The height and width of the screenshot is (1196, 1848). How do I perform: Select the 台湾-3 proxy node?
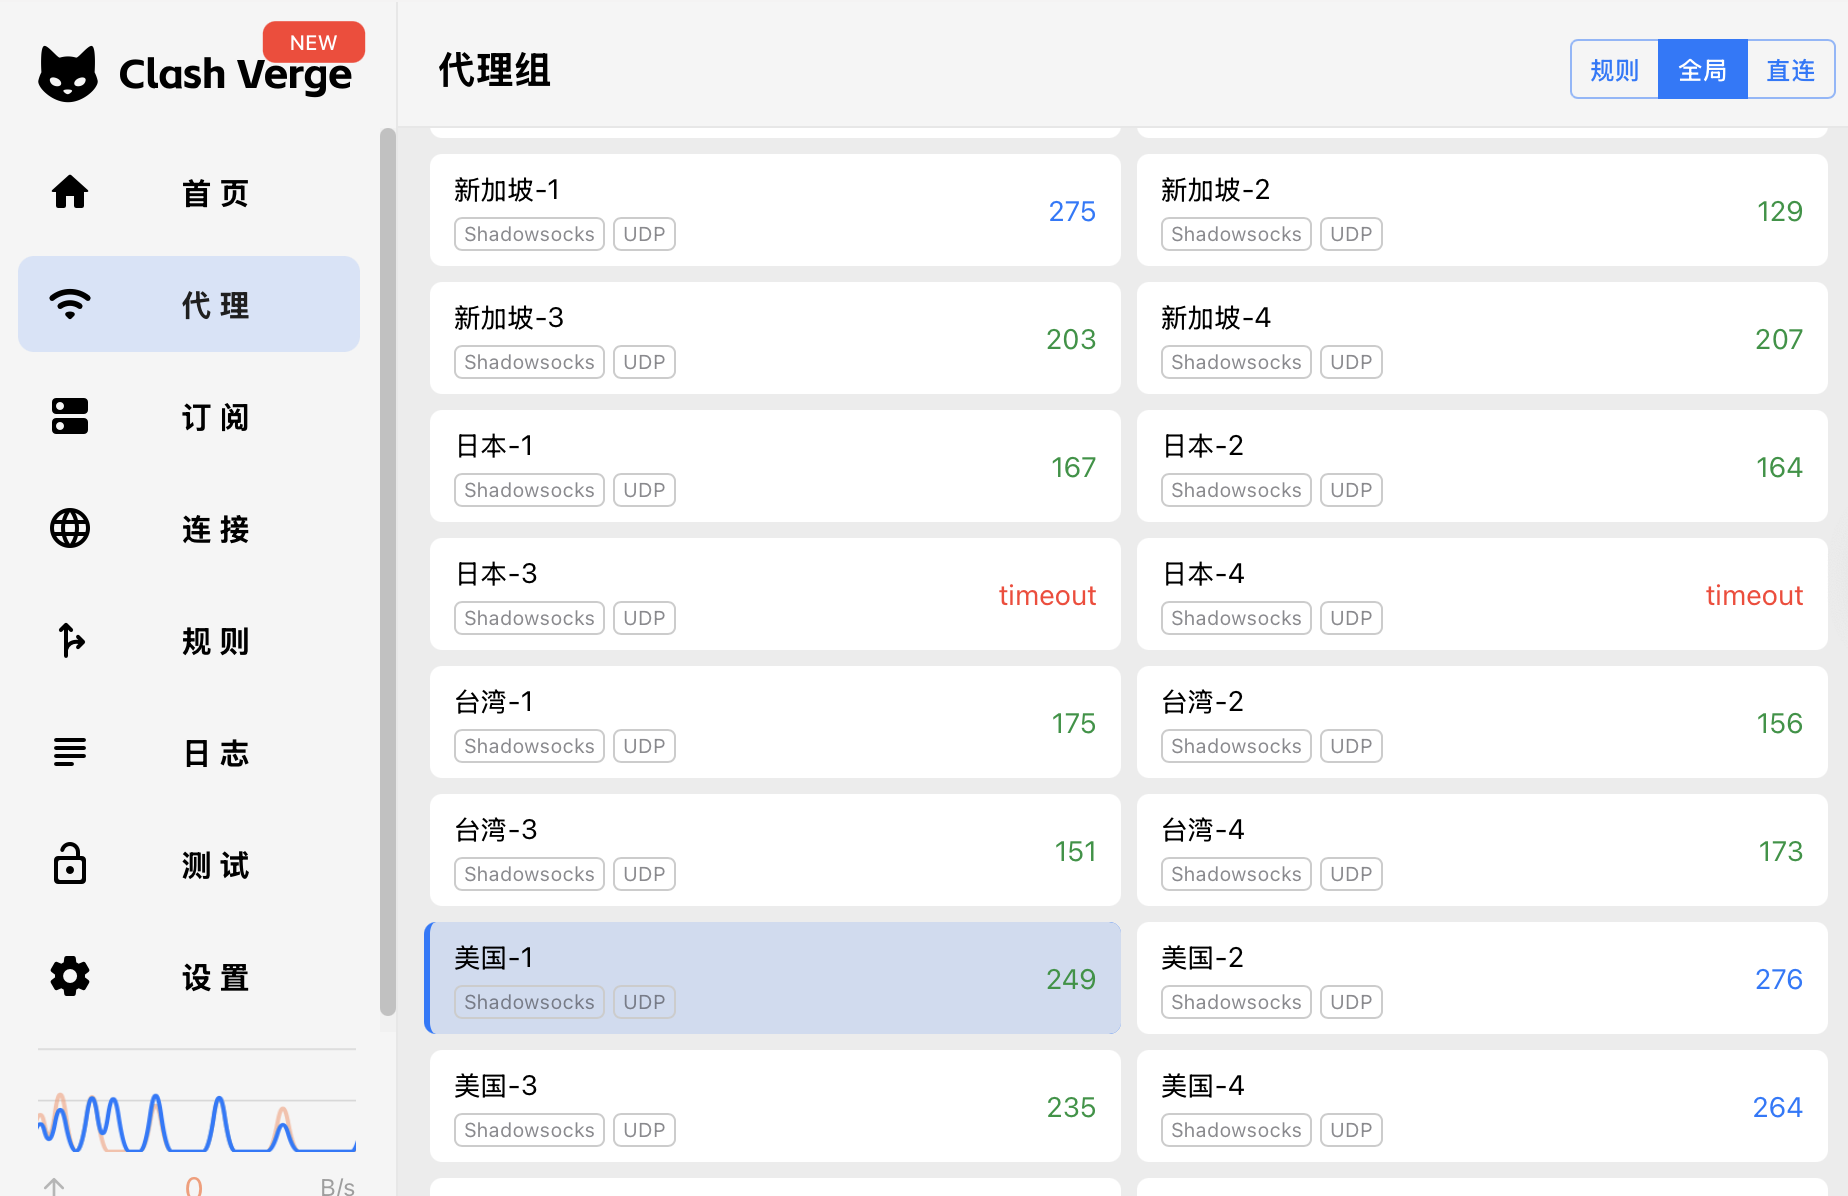pos(775,850)
